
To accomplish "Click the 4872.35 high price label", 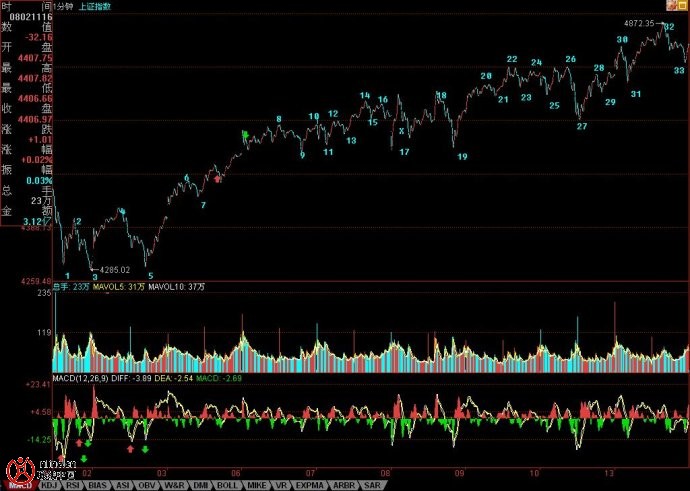I will pos(638,23).
